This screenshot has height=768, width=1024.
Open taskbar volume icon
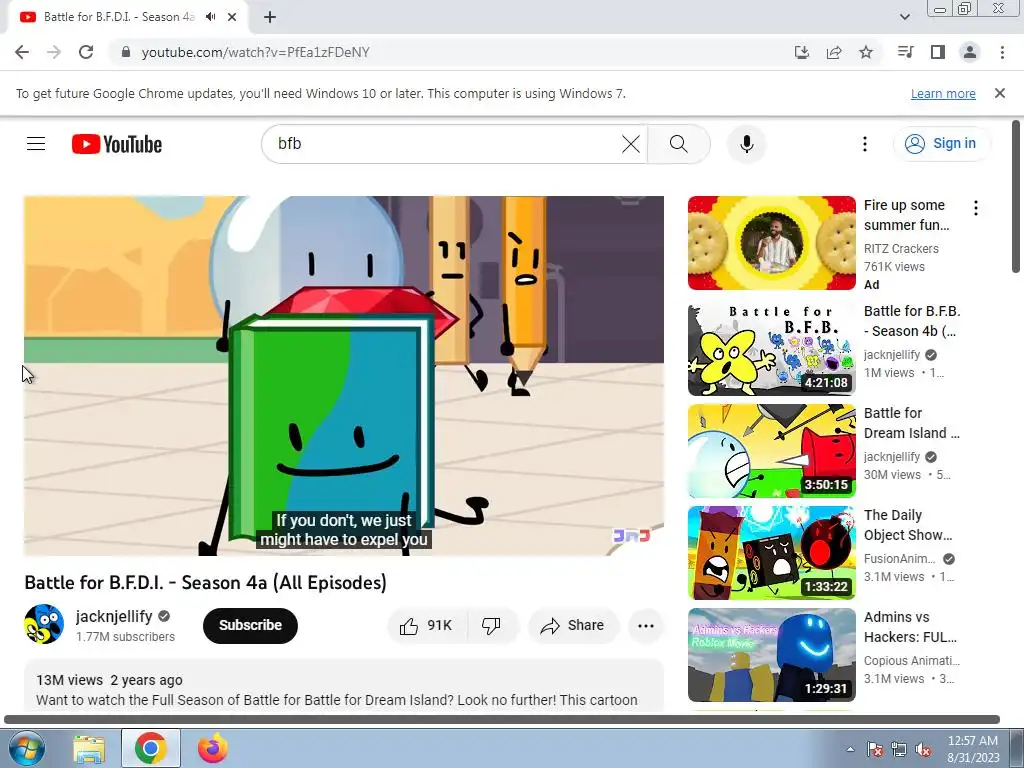point(922,750)
